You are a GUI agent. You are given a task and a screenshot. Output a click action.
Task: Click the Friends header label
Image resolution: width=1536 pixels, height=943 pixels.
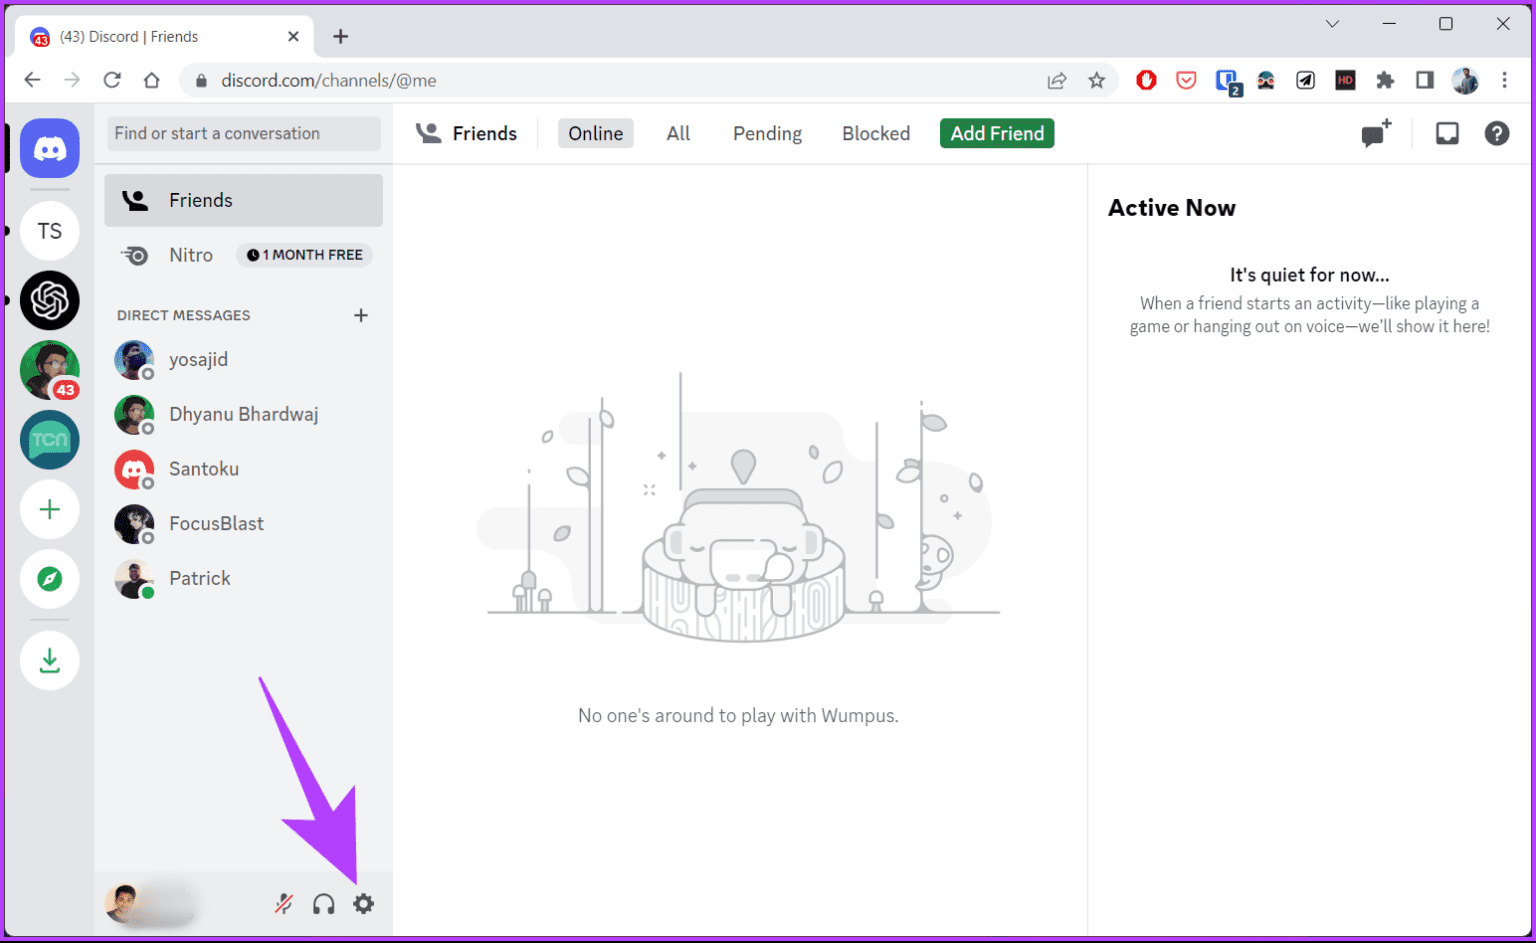[484, 133]
